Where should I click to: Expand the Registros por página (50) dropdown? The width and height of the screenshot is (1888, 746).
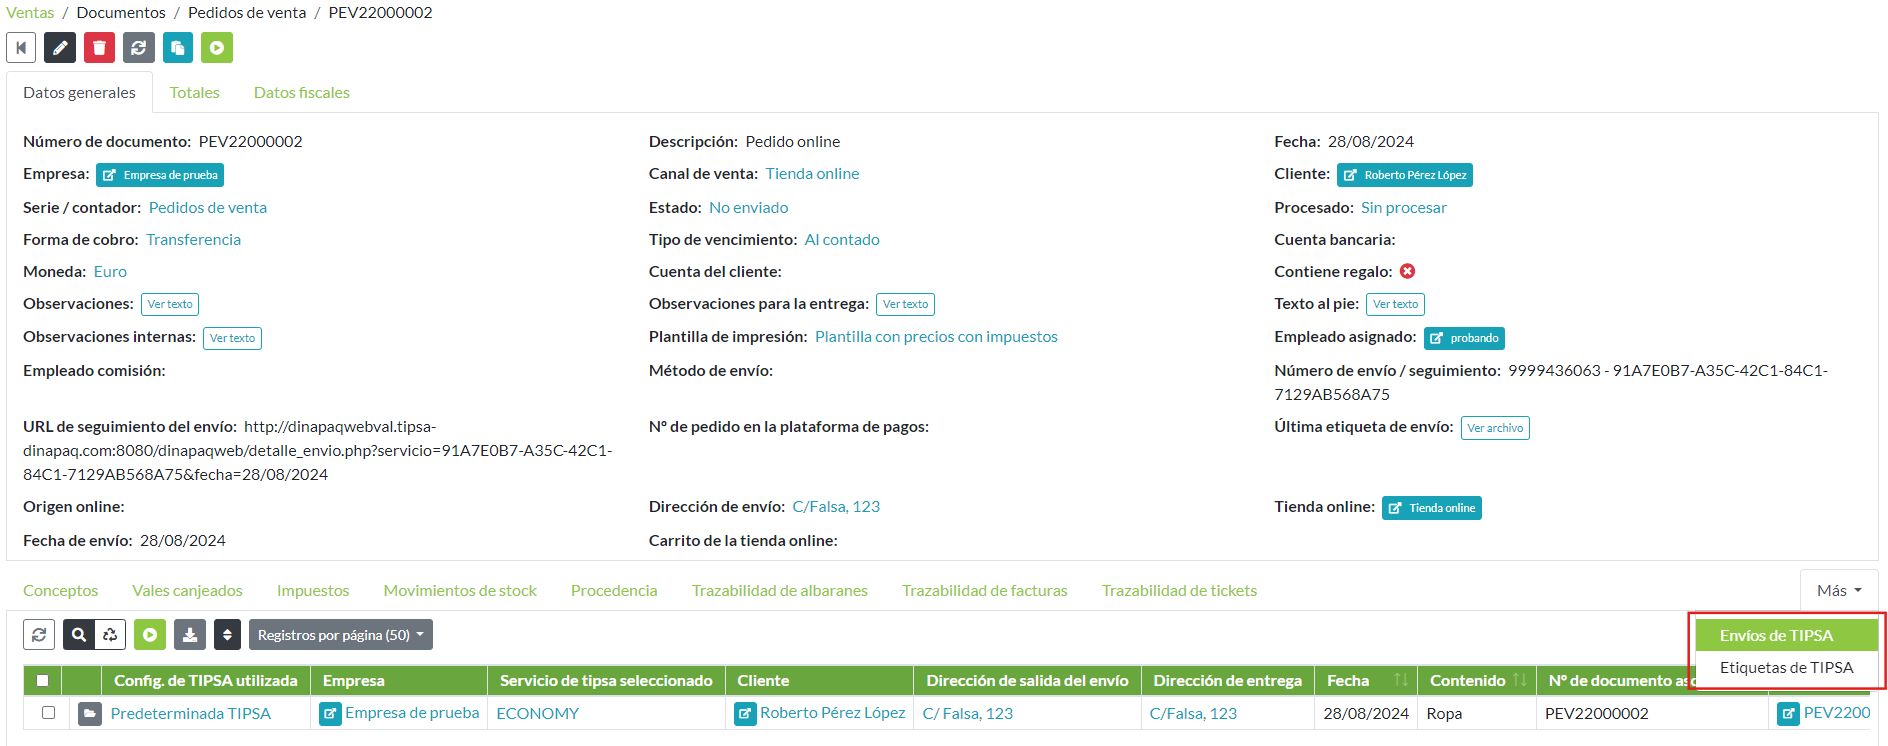[x=340, y=635]
